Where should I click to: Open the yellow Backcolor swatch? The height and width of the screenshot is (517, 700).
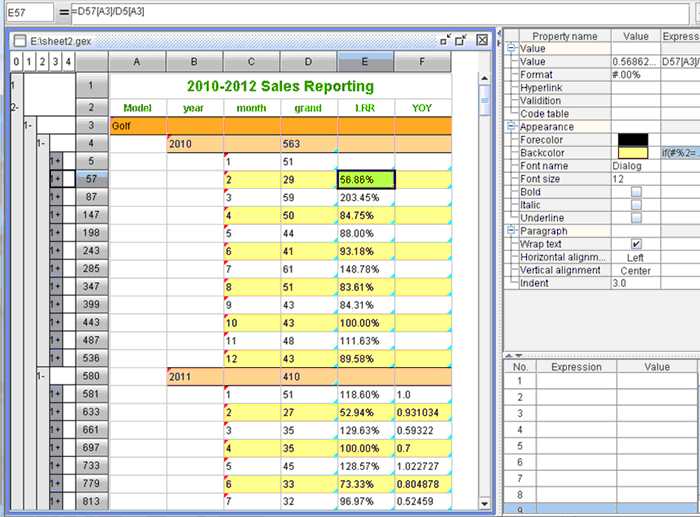click(634, 152)
